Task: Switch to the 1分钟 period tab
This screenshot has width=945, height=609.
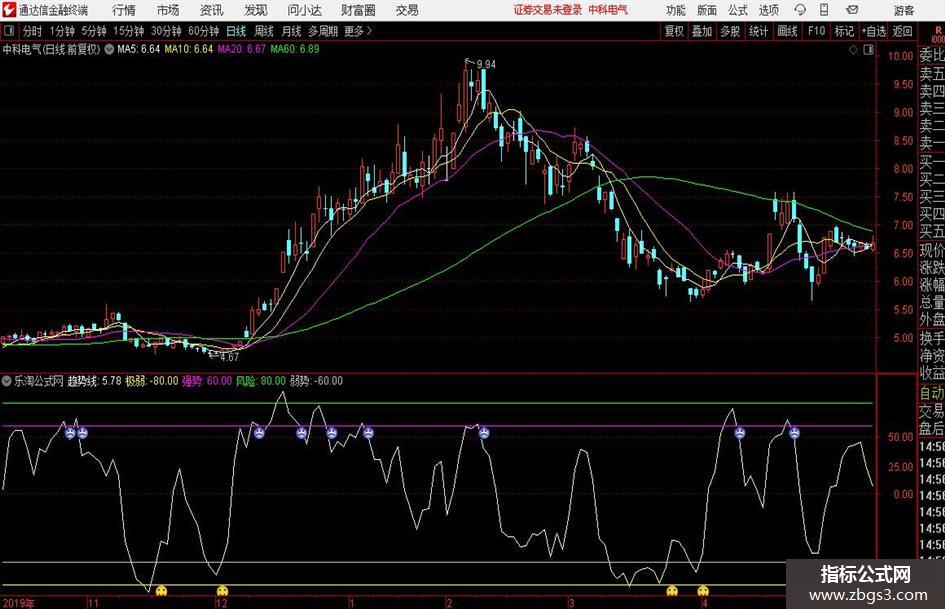Action: [x=62, y=31]
